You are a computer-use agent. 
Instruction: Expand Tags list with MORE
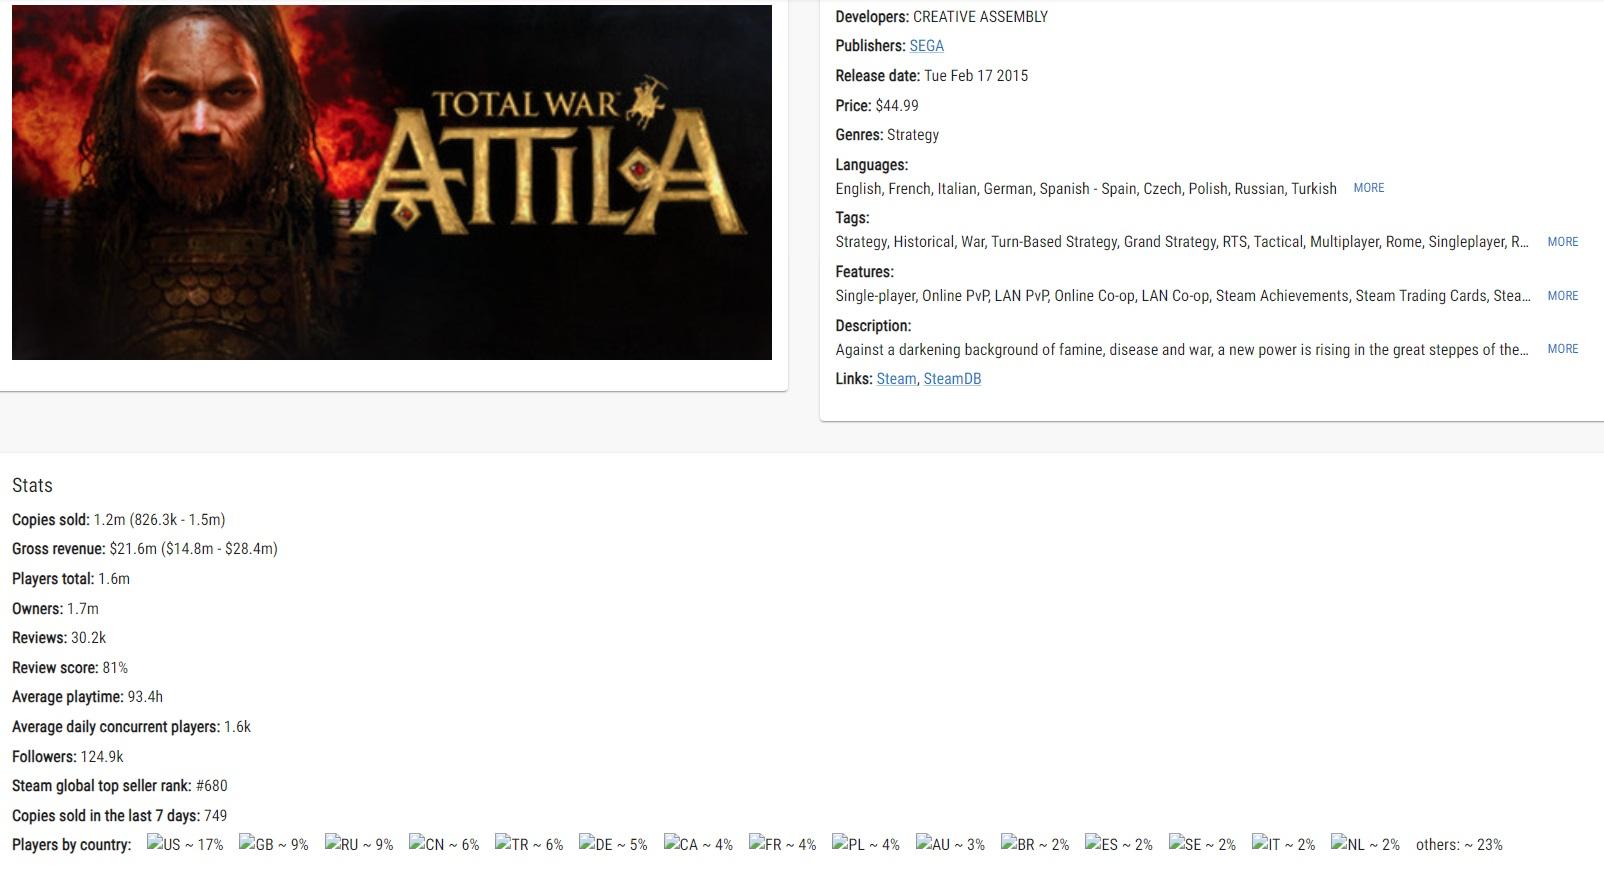coord(1563,242)
